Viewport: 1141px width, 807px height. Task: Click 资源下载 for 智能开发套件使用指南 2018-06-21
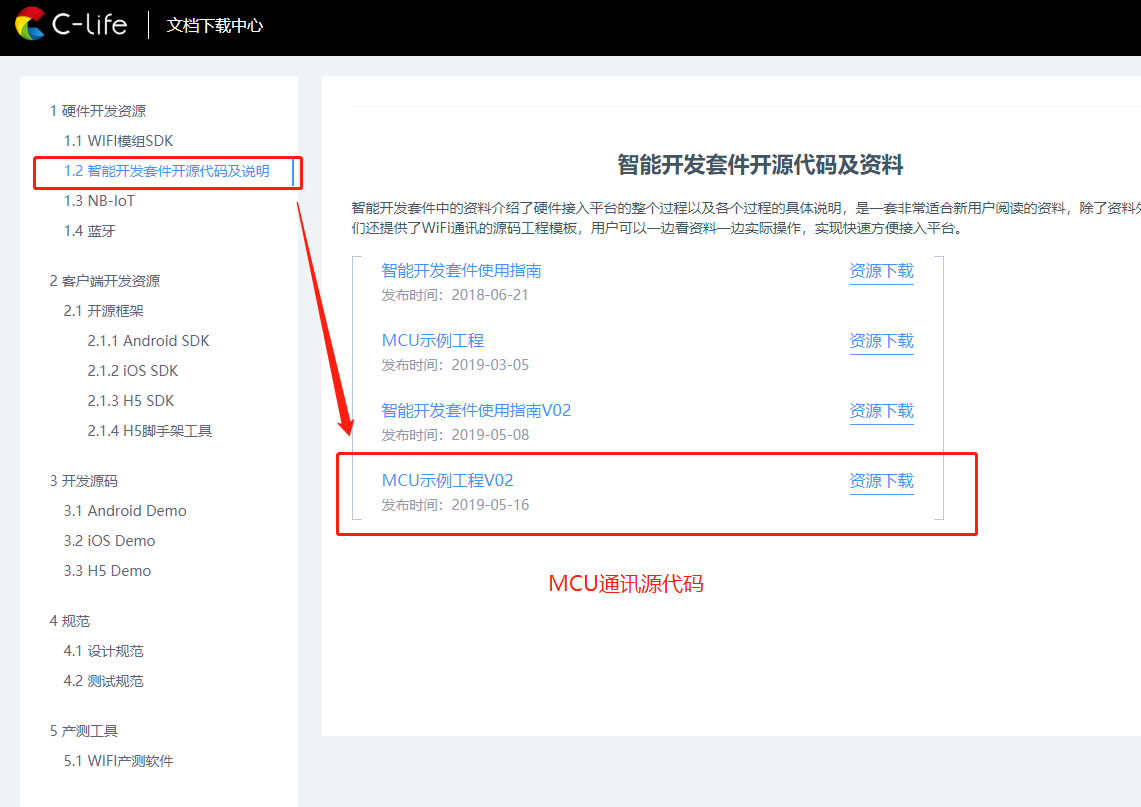point(881,271)
